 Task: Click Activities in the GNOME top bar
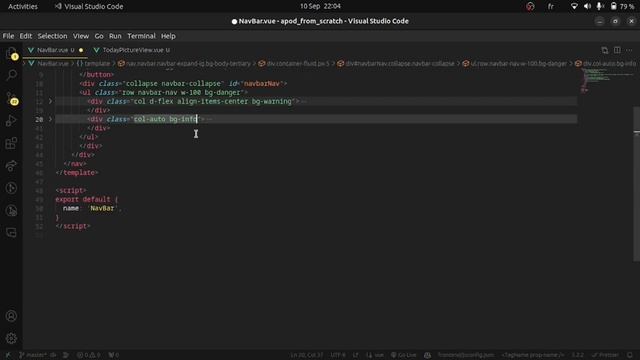(x=23, y=6)
